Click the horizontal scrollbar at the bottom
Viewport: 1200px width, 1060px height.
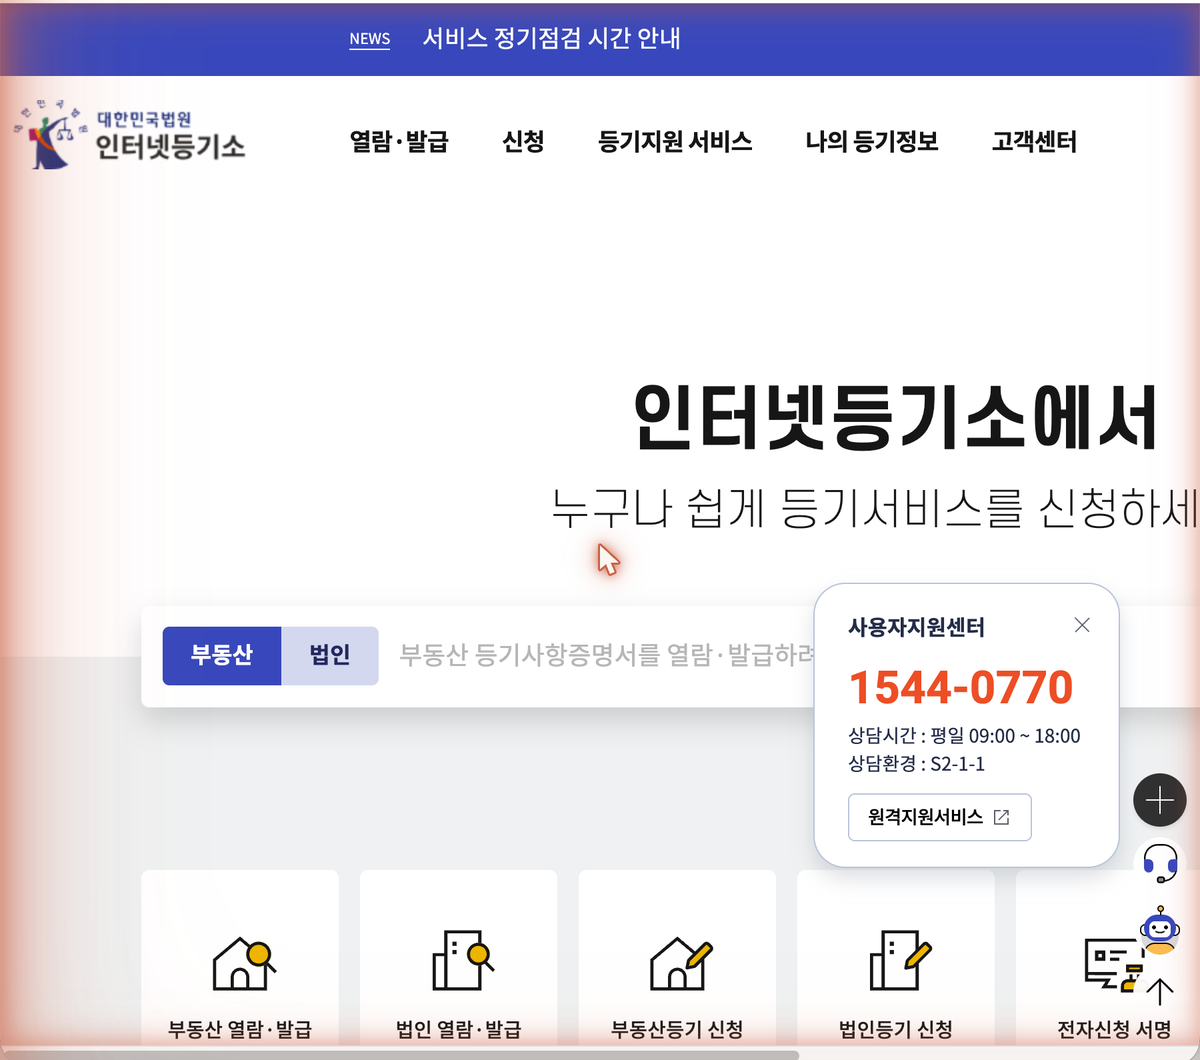point(400,1054)
